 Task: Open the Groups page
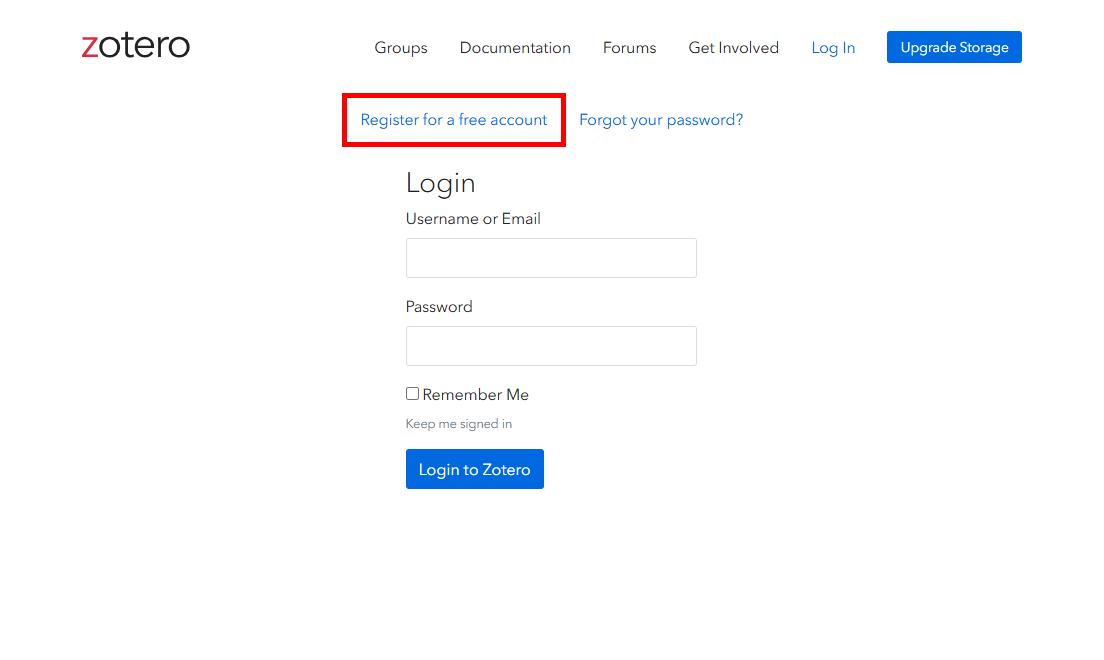coord(401,48)
